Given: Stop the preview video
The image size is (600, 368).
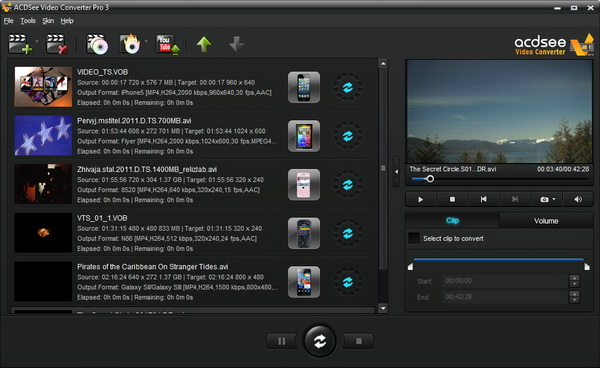Looking at the screenshot, I should coord(452,199).
